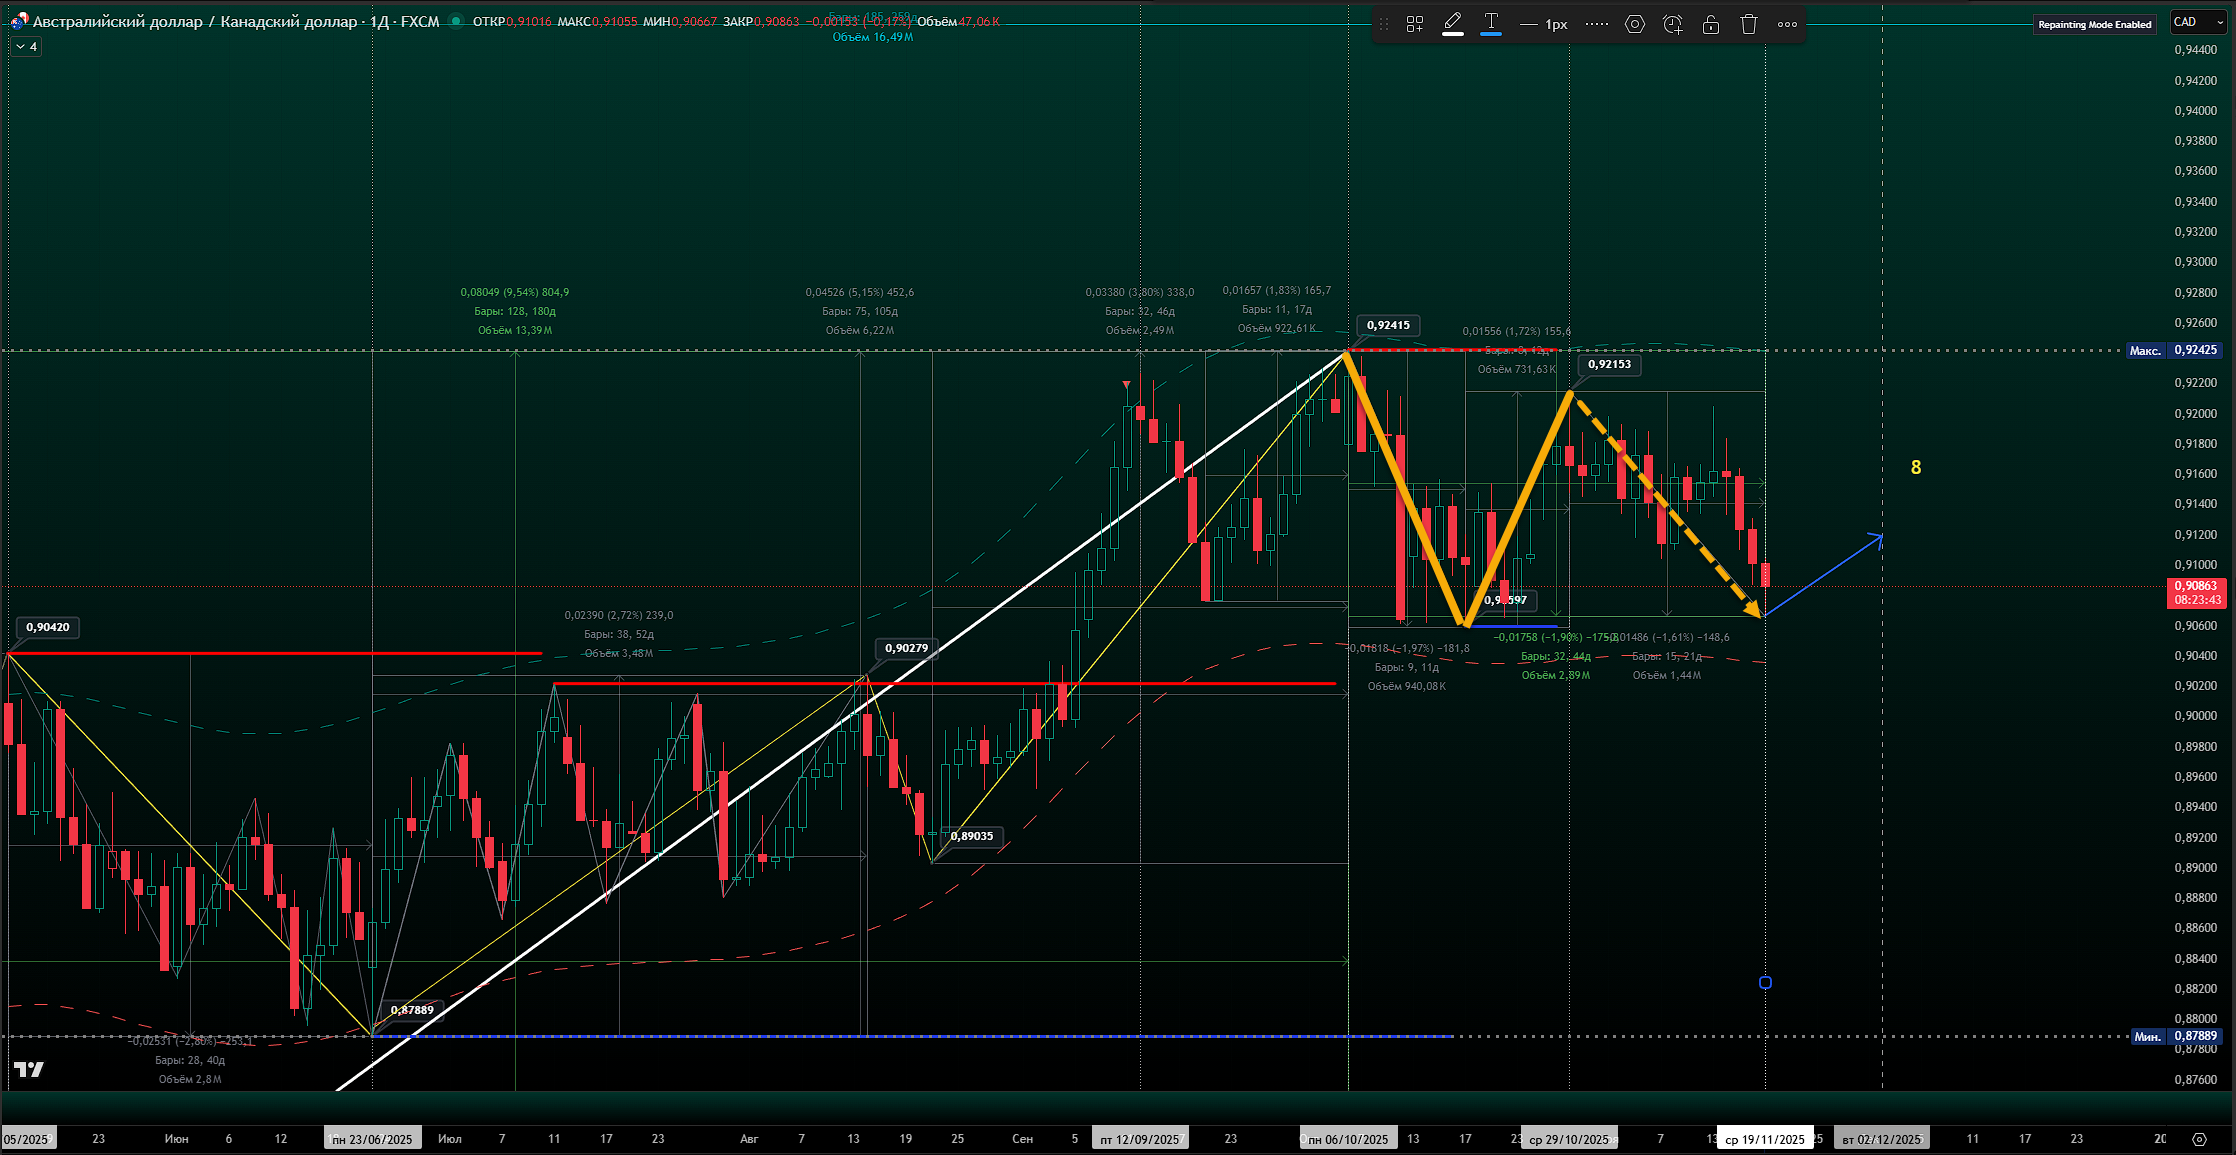Open drawing settings hexagon icon
Image resolution: width=2236 pixels, height=1155 pixels.
(x=1635, y=24)
